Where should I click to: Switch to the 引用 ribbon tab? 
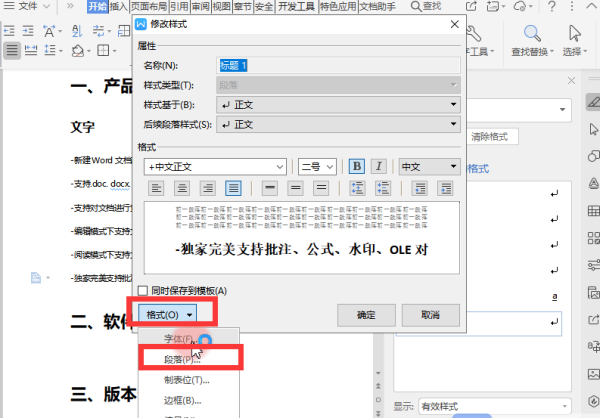tap(179, 7)
